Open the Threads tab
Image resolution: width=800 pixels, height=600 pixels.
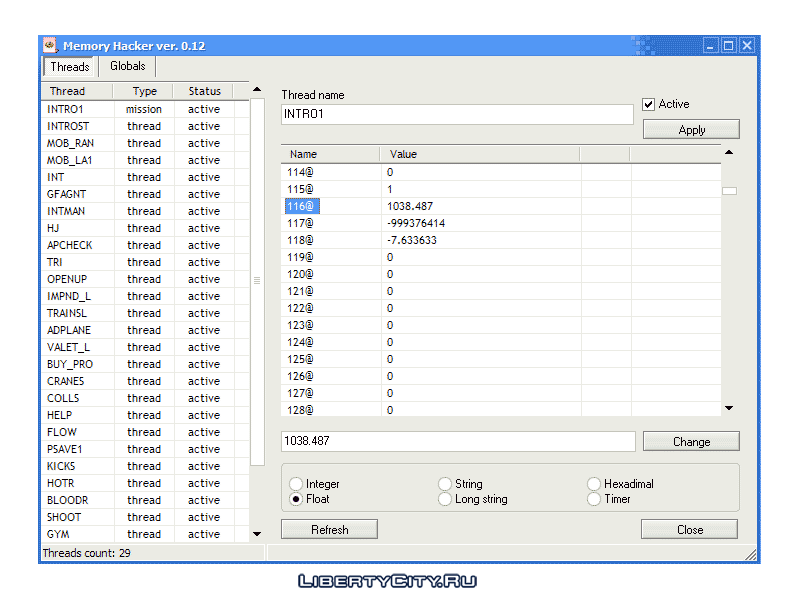(70, 67)
